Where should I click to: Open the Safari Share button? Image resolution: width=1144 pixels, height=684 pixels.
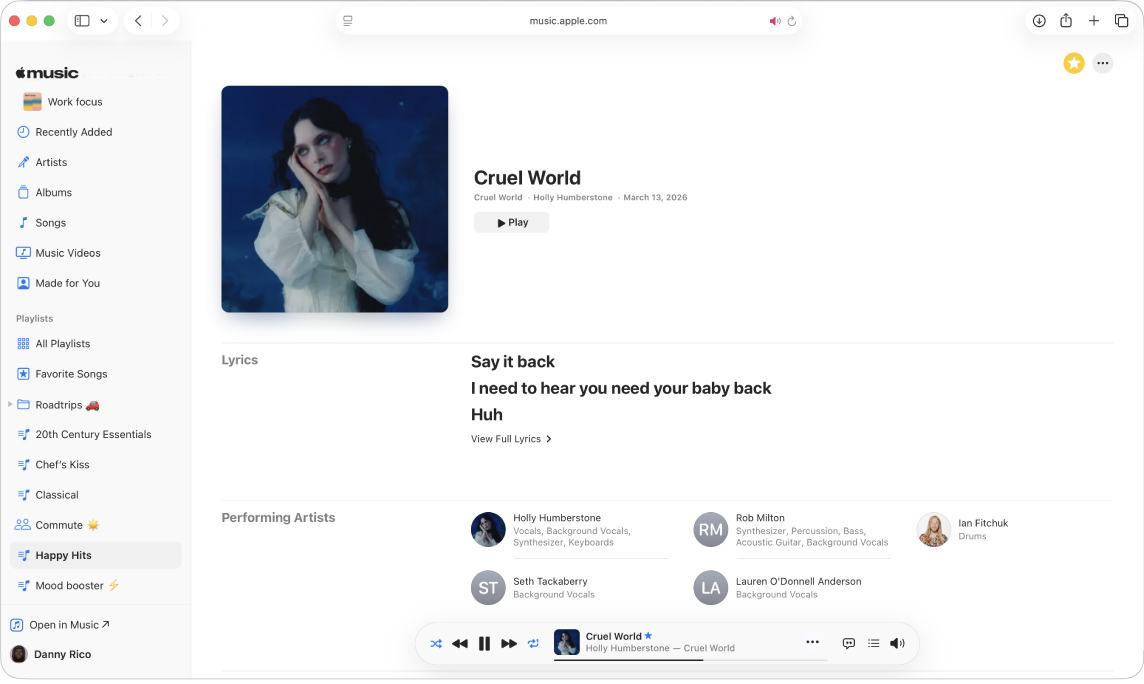coord(1066,20)
